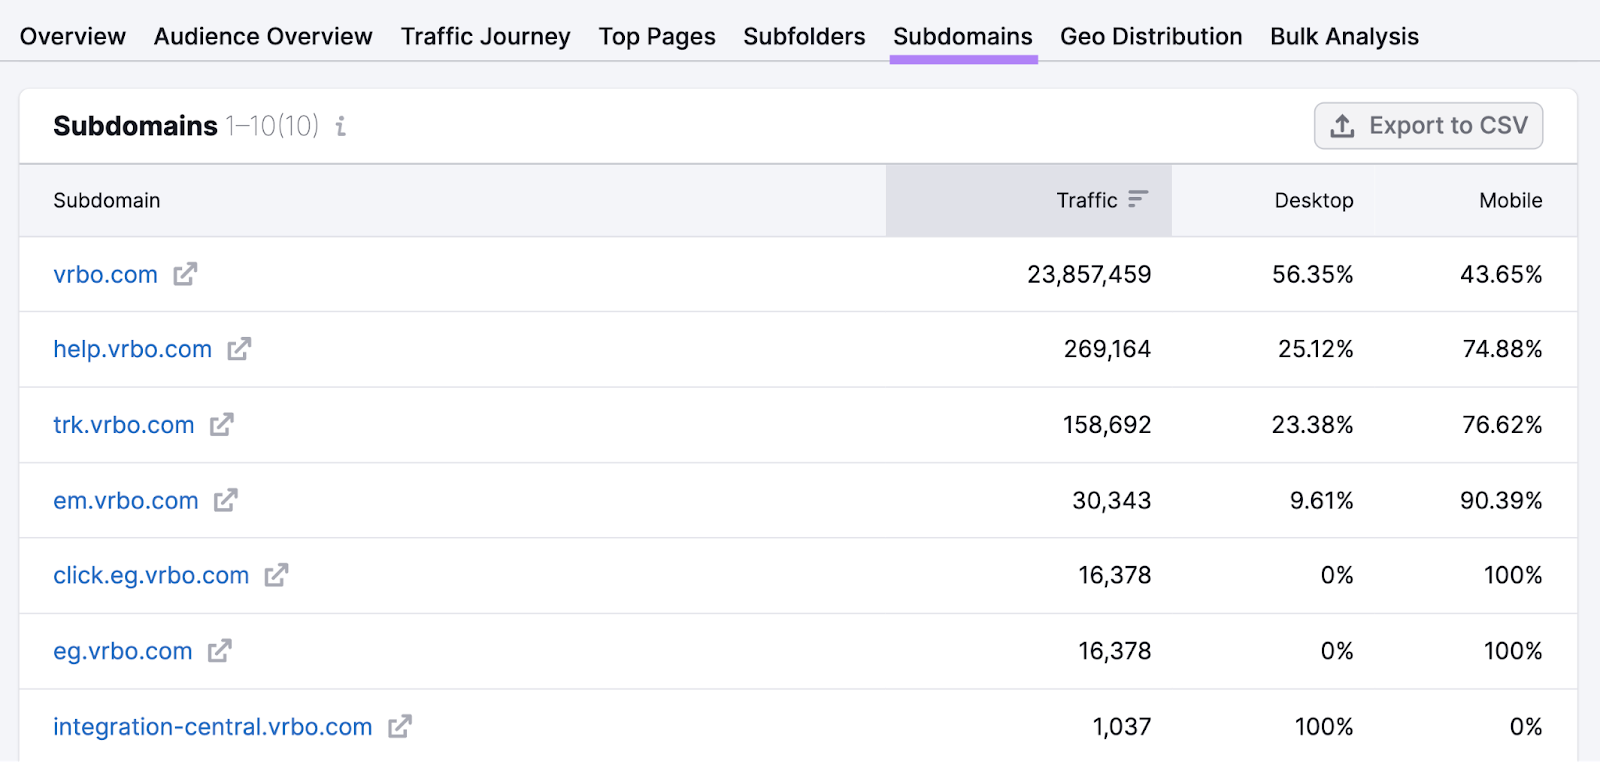Open external link icon beside em.vrbo.com

(x=226, y=500)
